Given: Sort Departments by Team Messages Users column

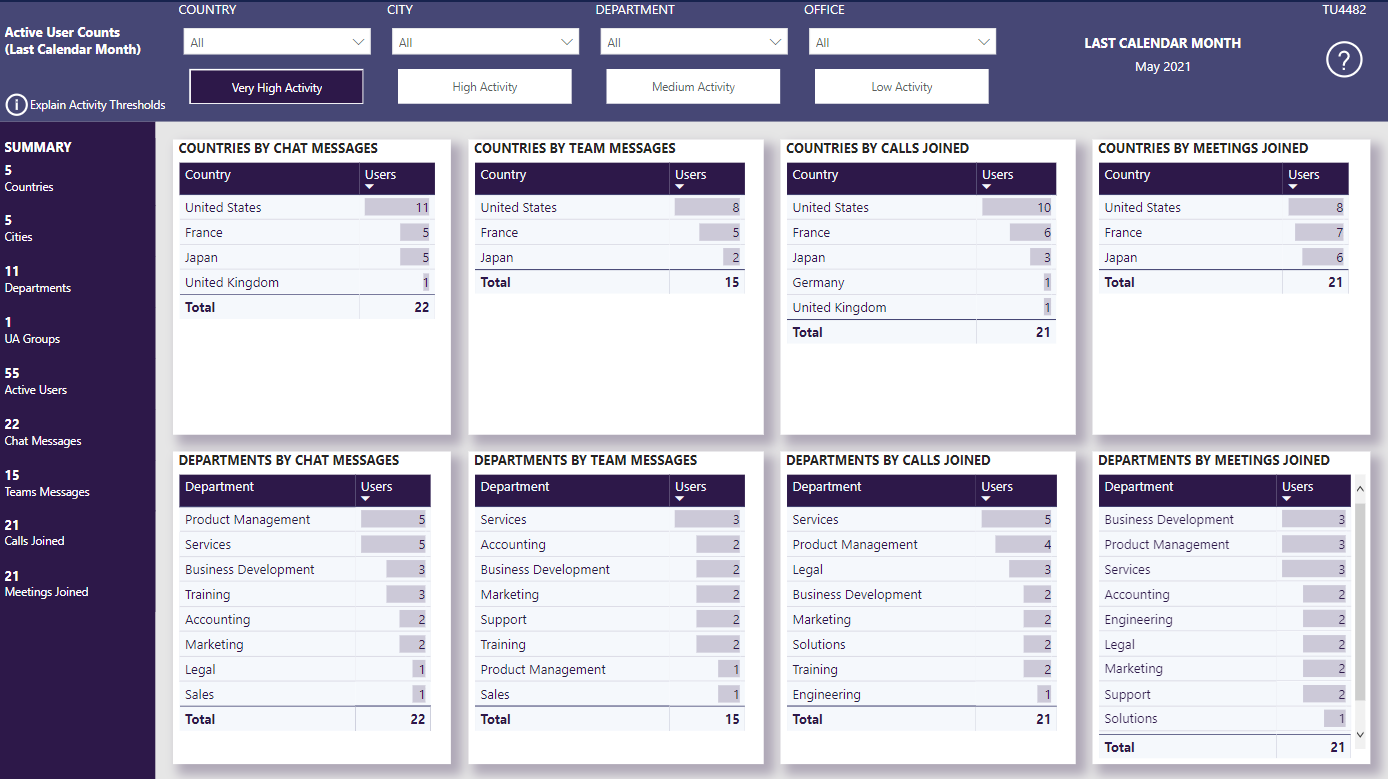Looking at the screenshot, I should (707, 490).
